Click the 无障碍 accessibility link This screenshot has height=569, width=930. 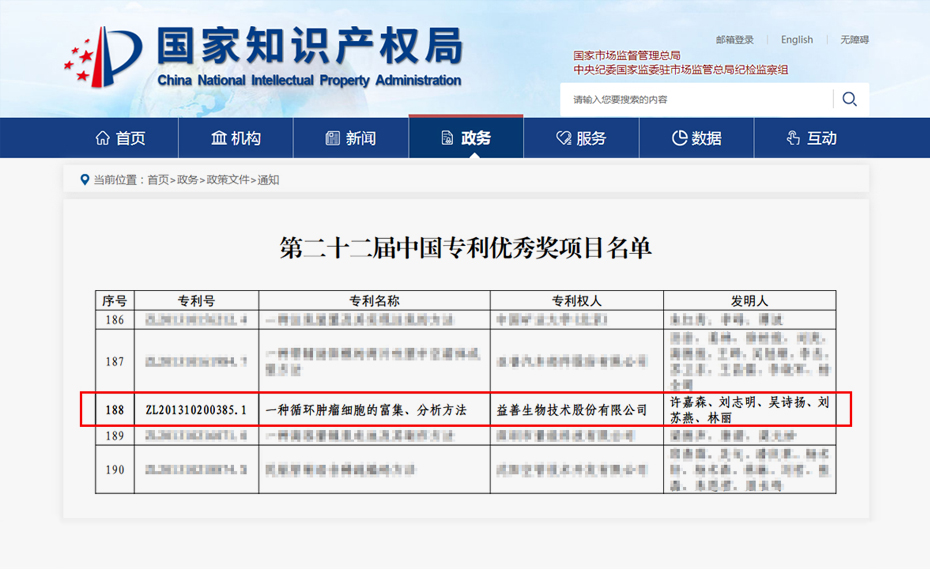coord(854,40)
